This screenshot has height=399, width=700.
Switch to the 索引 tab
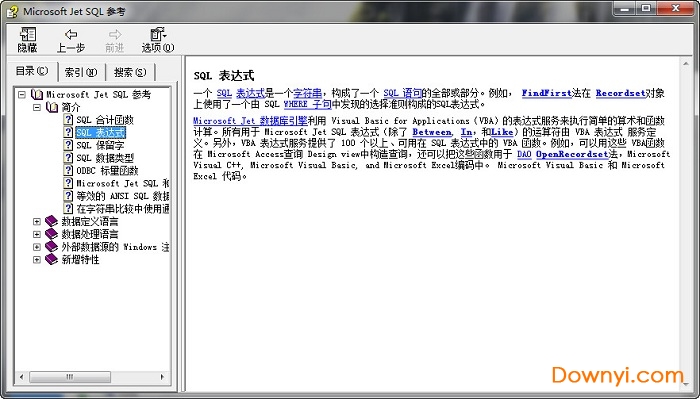[x=81, y=72]
